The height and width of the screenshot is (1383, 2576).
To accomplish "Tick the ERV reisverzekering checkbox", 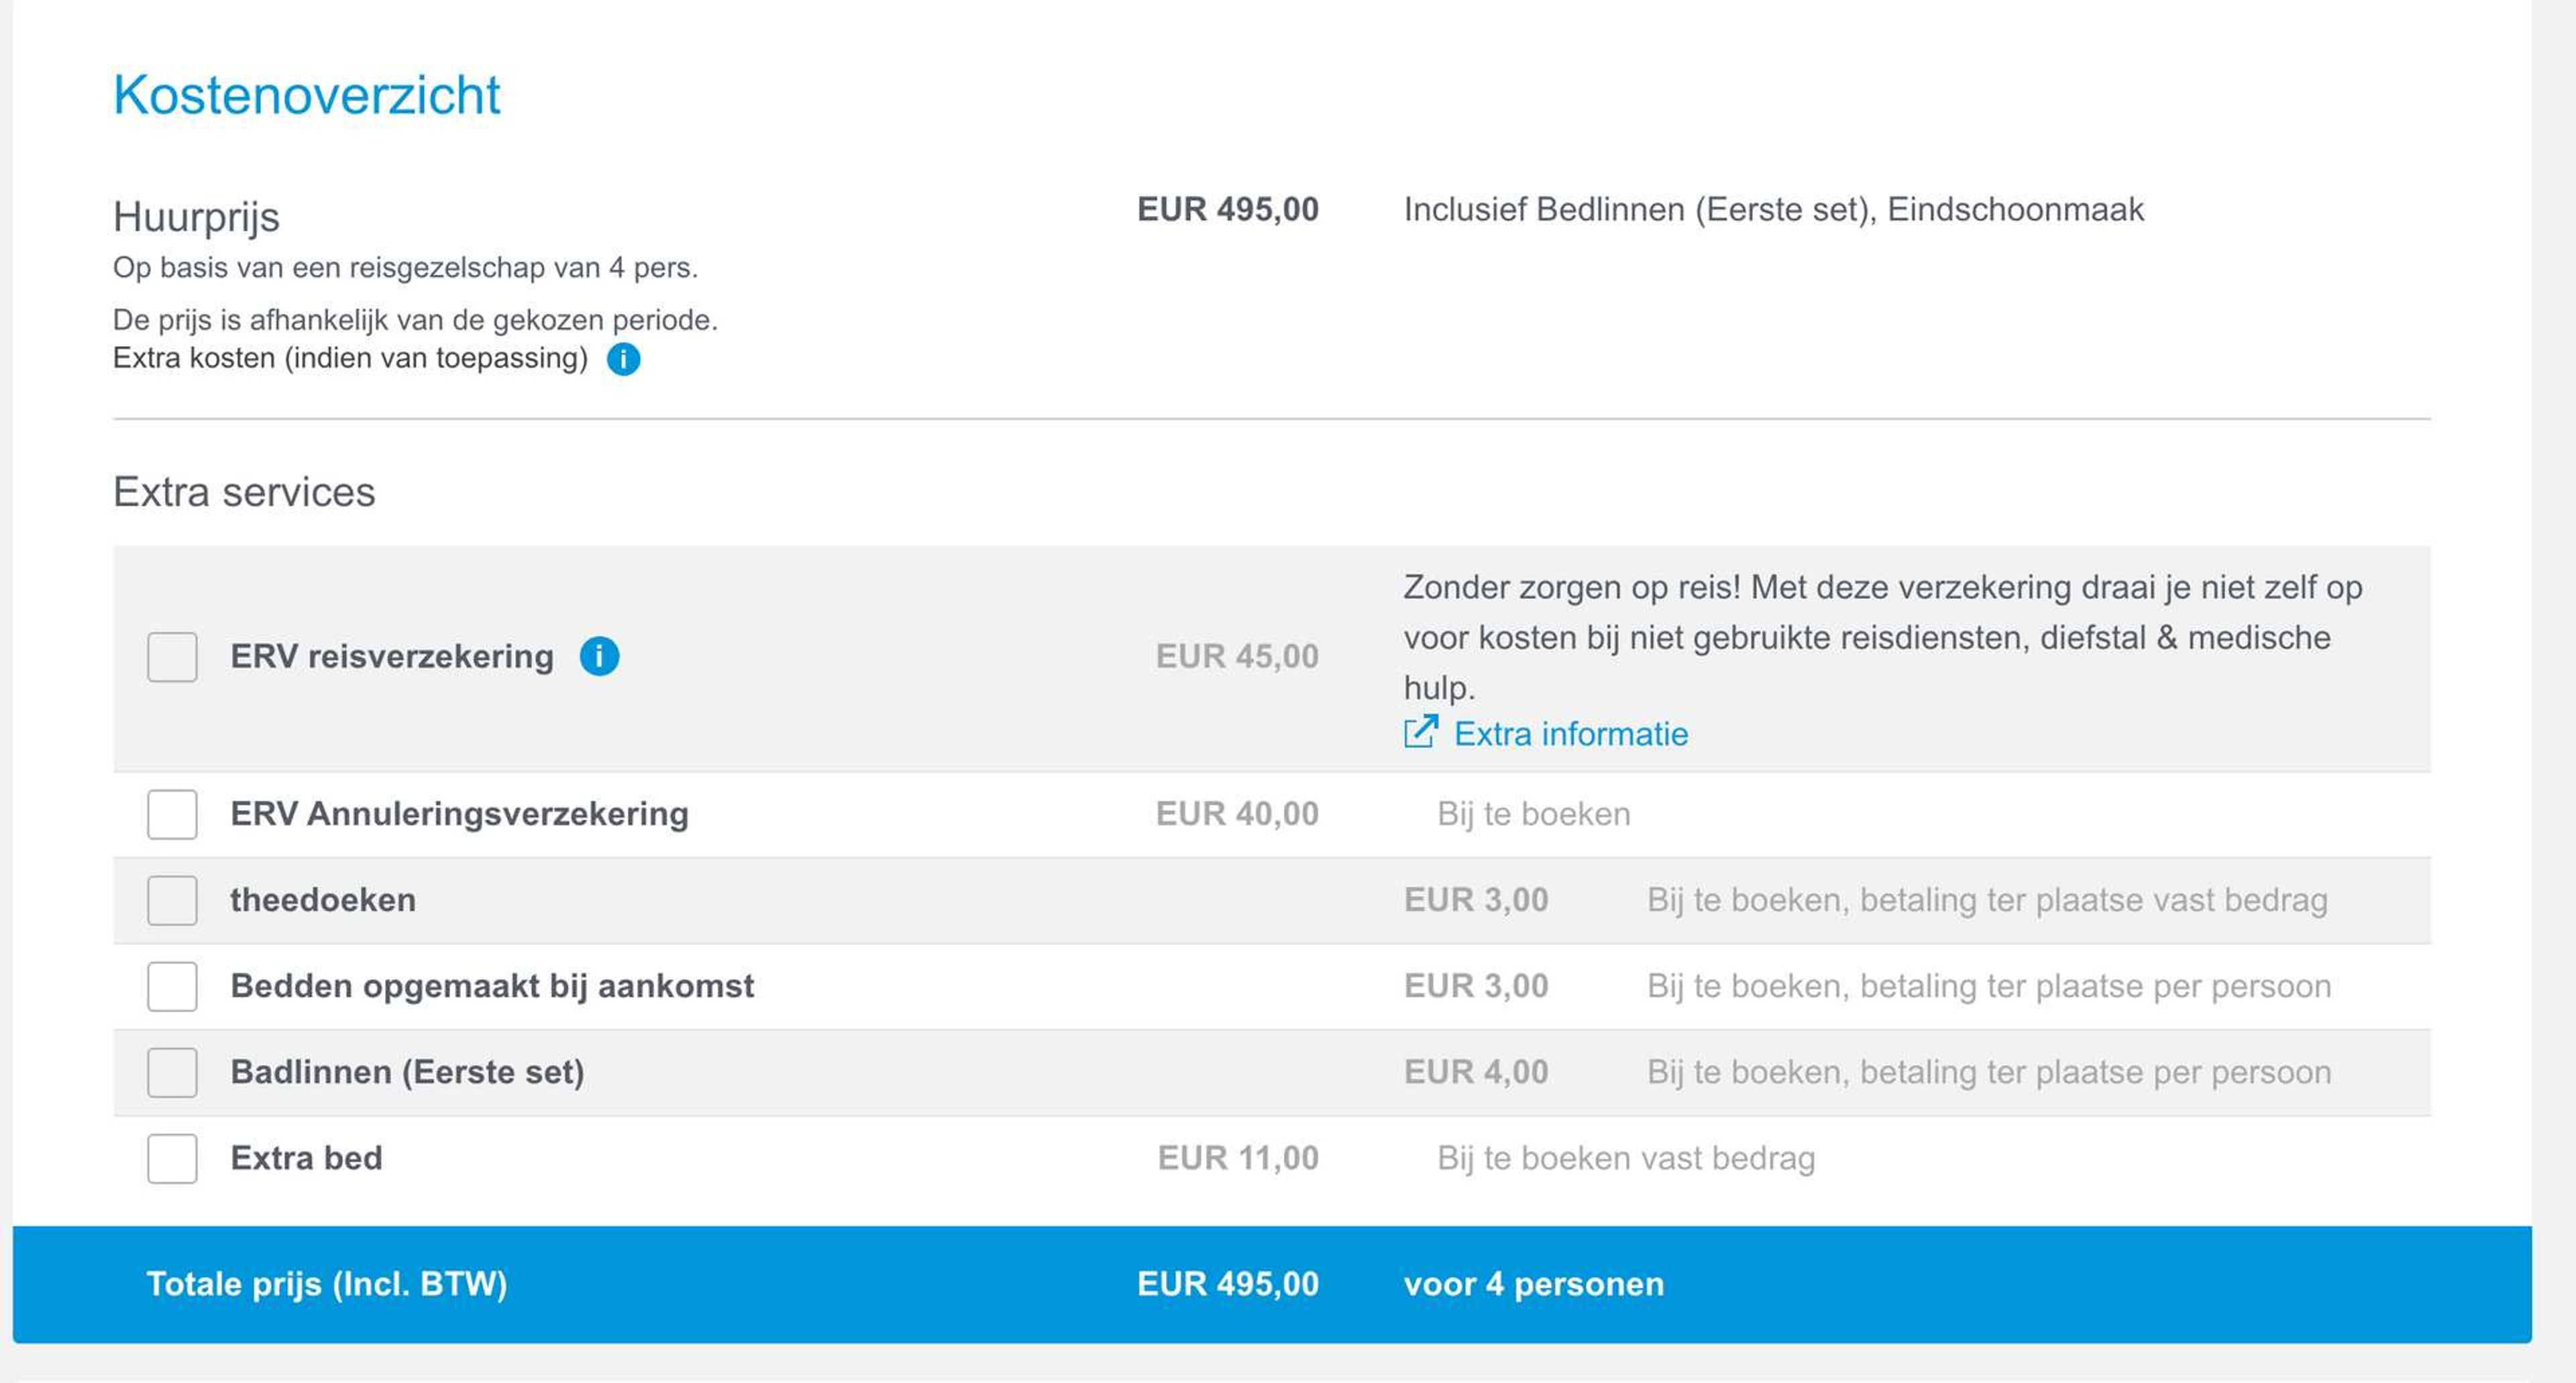I will [172, 657].
